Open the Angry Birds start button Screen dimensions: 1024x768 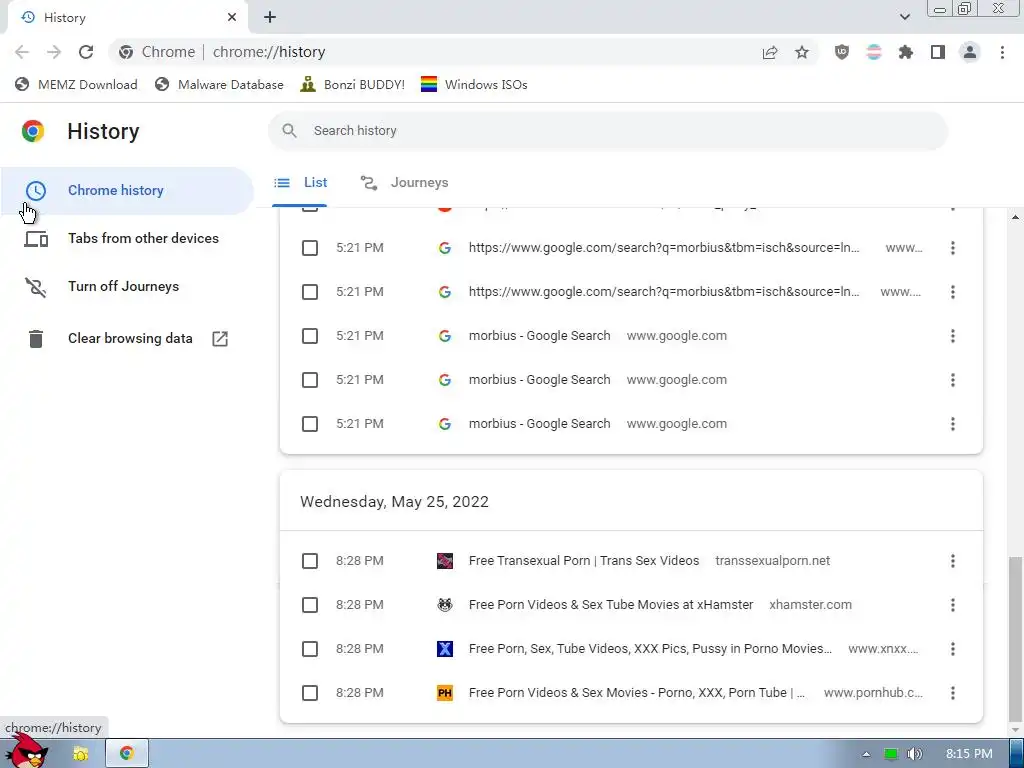click(25, 751)
